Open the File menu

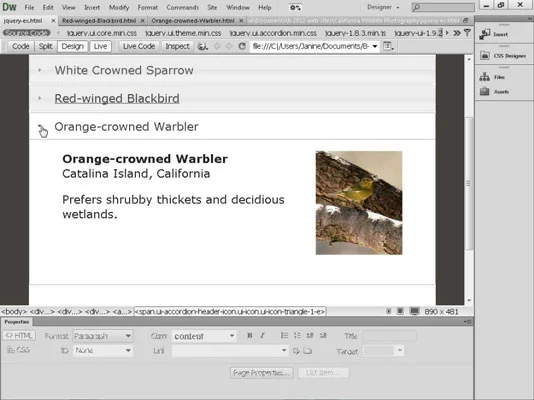[29, 7]
